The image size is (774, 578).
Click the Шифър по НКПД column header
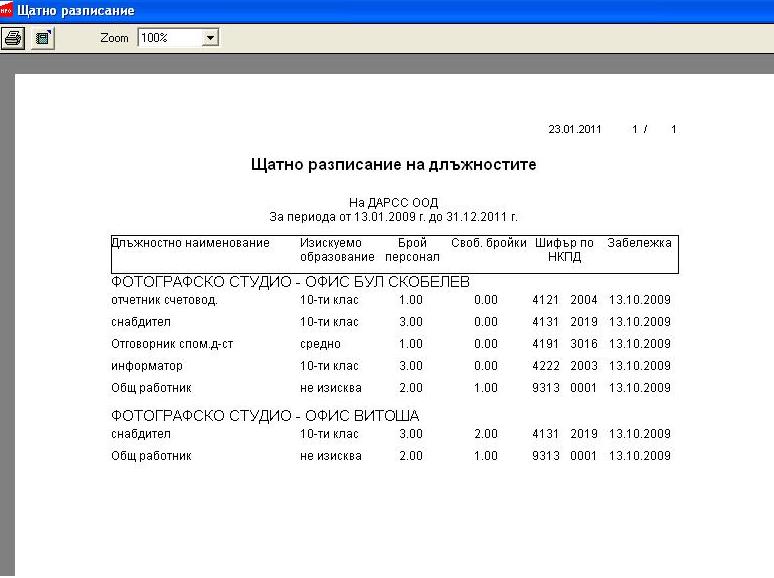(564, 250)
